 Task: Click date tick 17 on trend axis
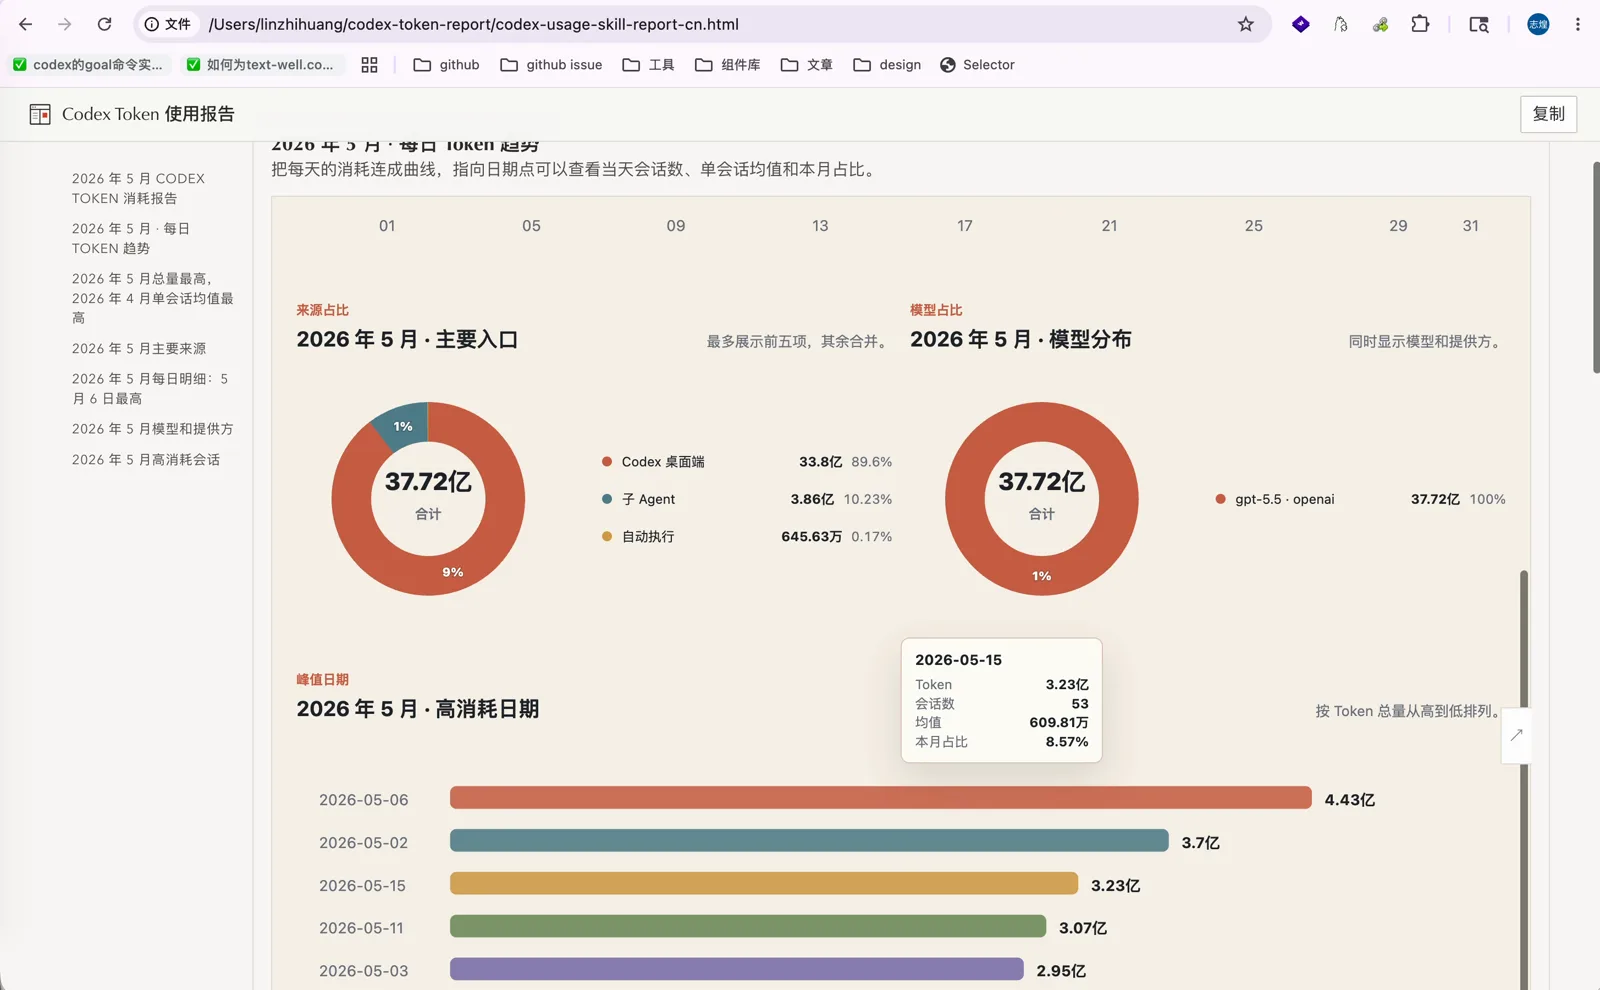pos(965,226)
